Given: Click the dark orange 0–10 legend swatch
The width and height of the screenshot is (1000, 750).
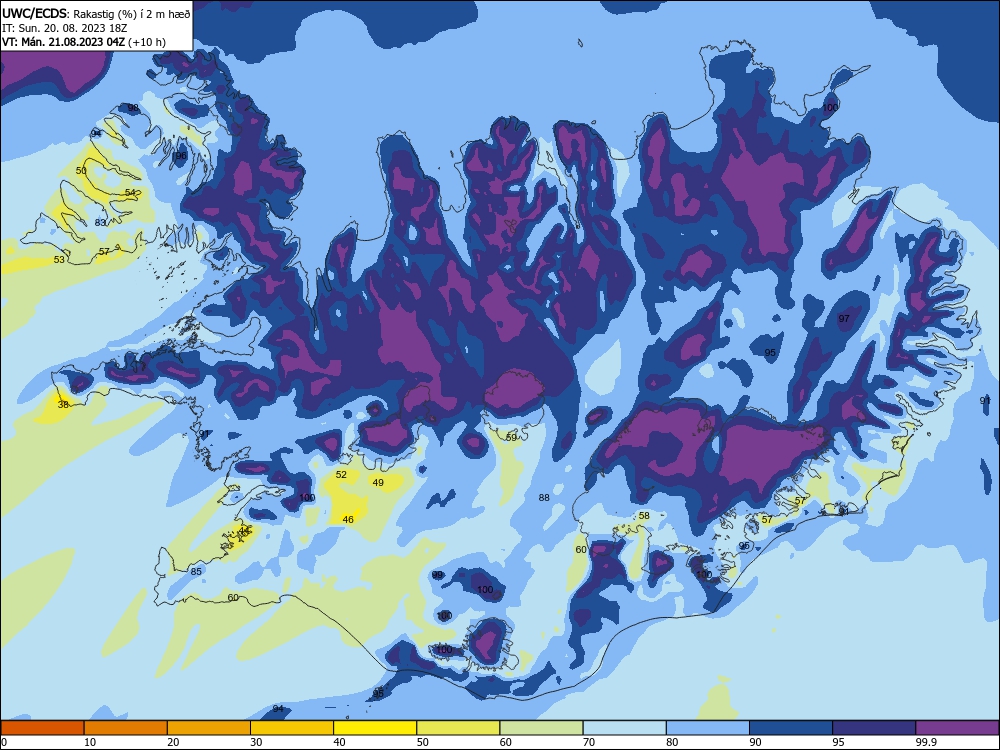Looking at the screenshot, I should 42,728.
